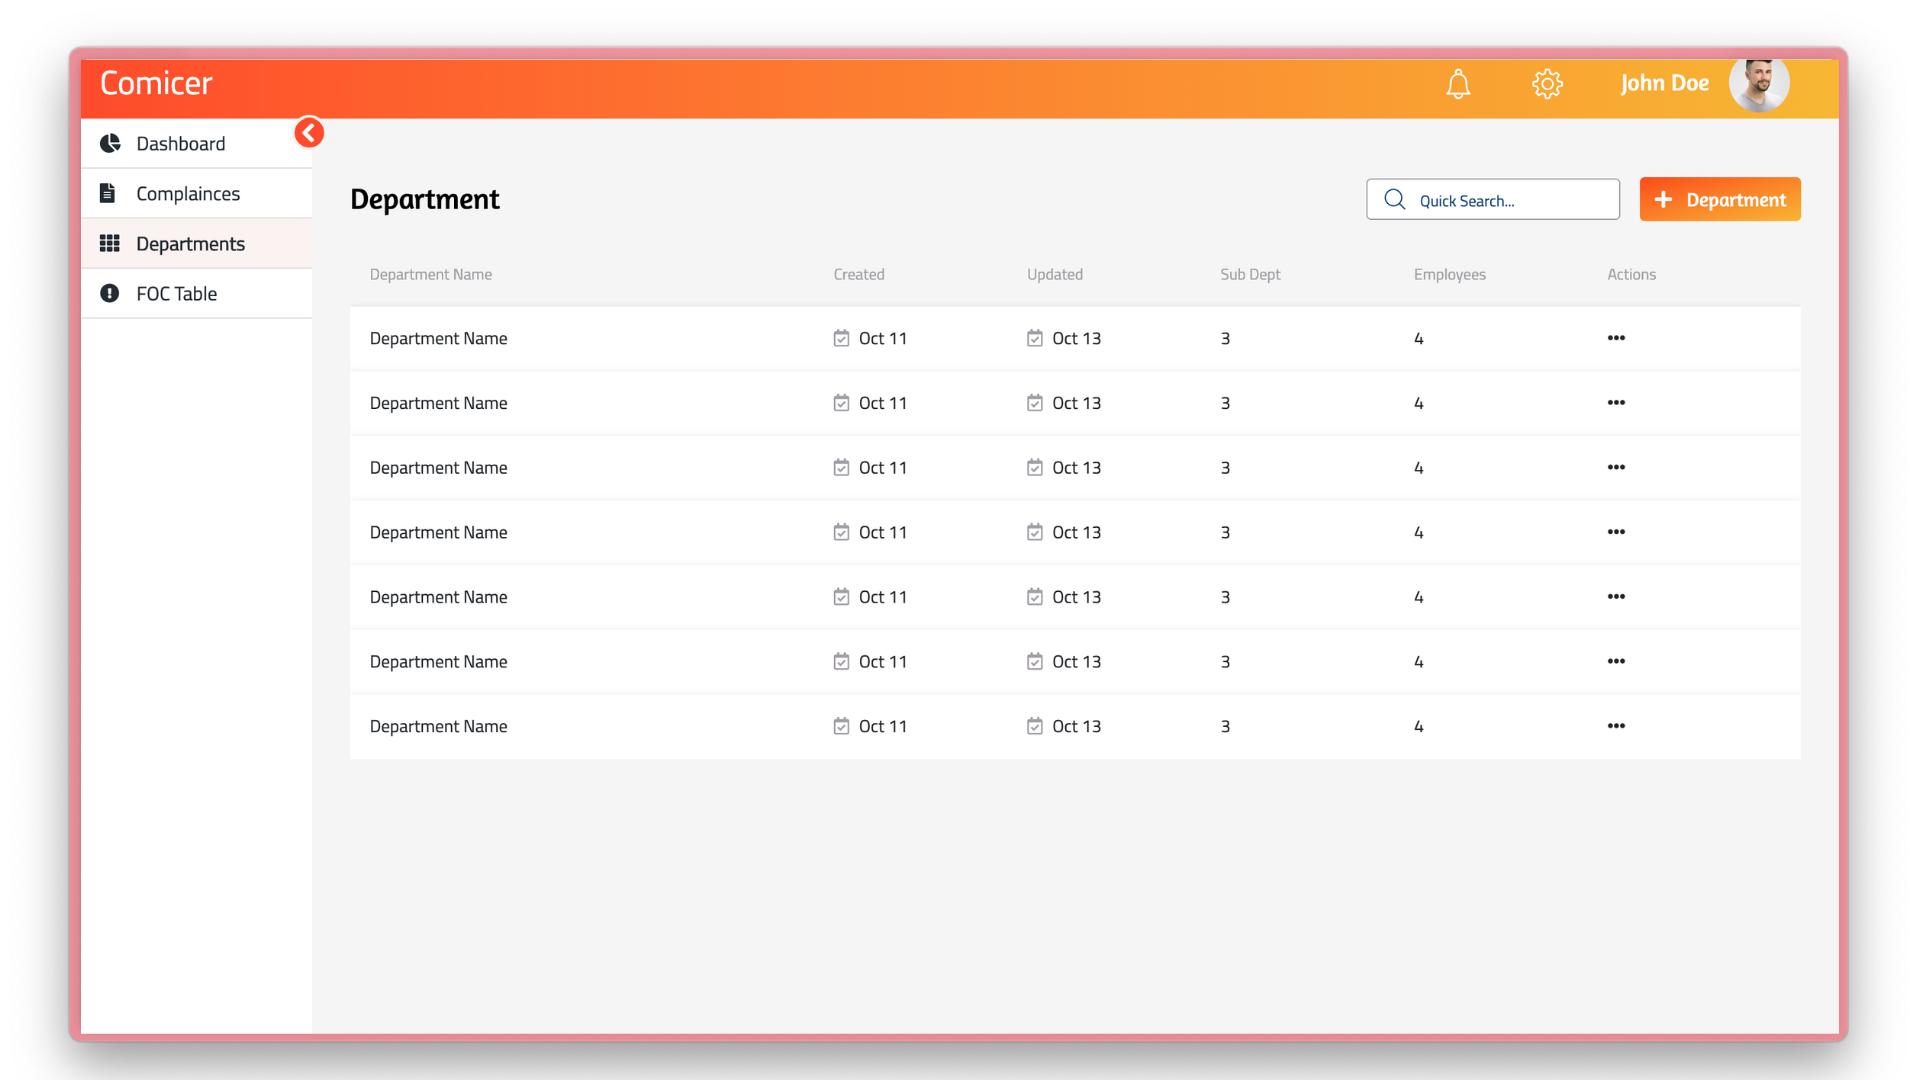This screenshot has height=1080, width=1920.
Task: Open actions menu for fourth department row
Action: (1616, 532)
